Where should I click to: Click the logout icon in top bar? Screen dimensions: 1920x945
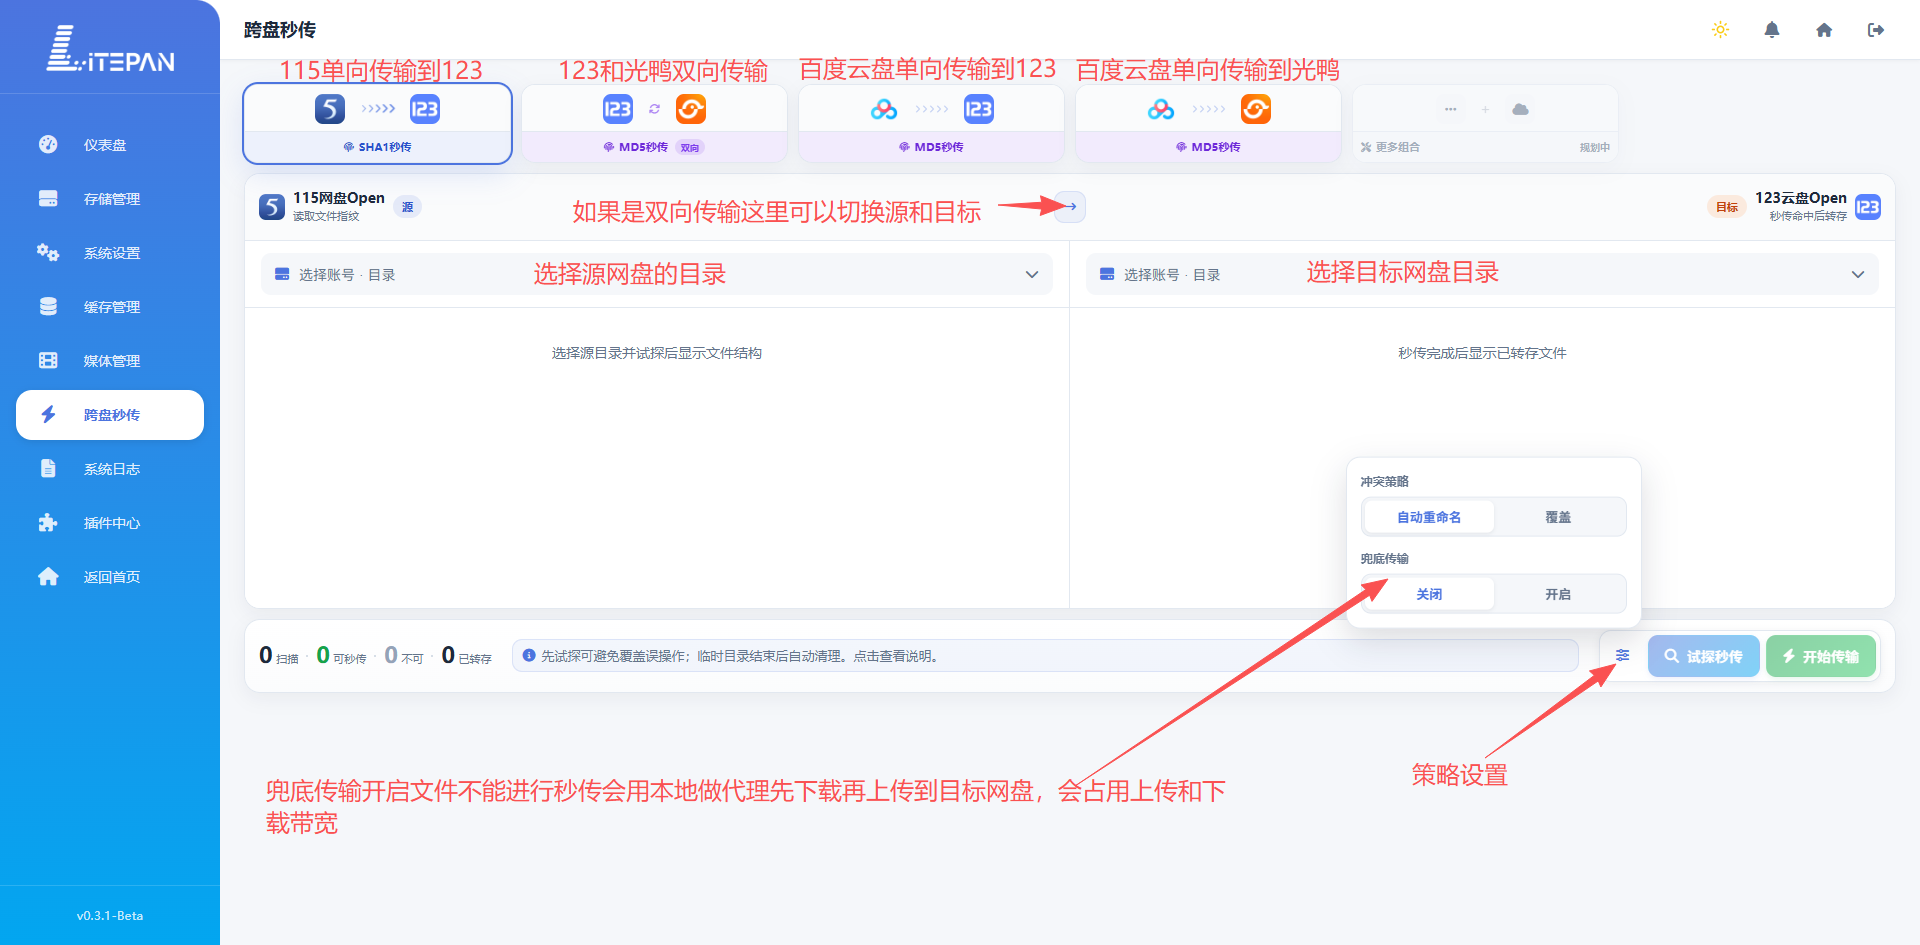coord(1876,30)
